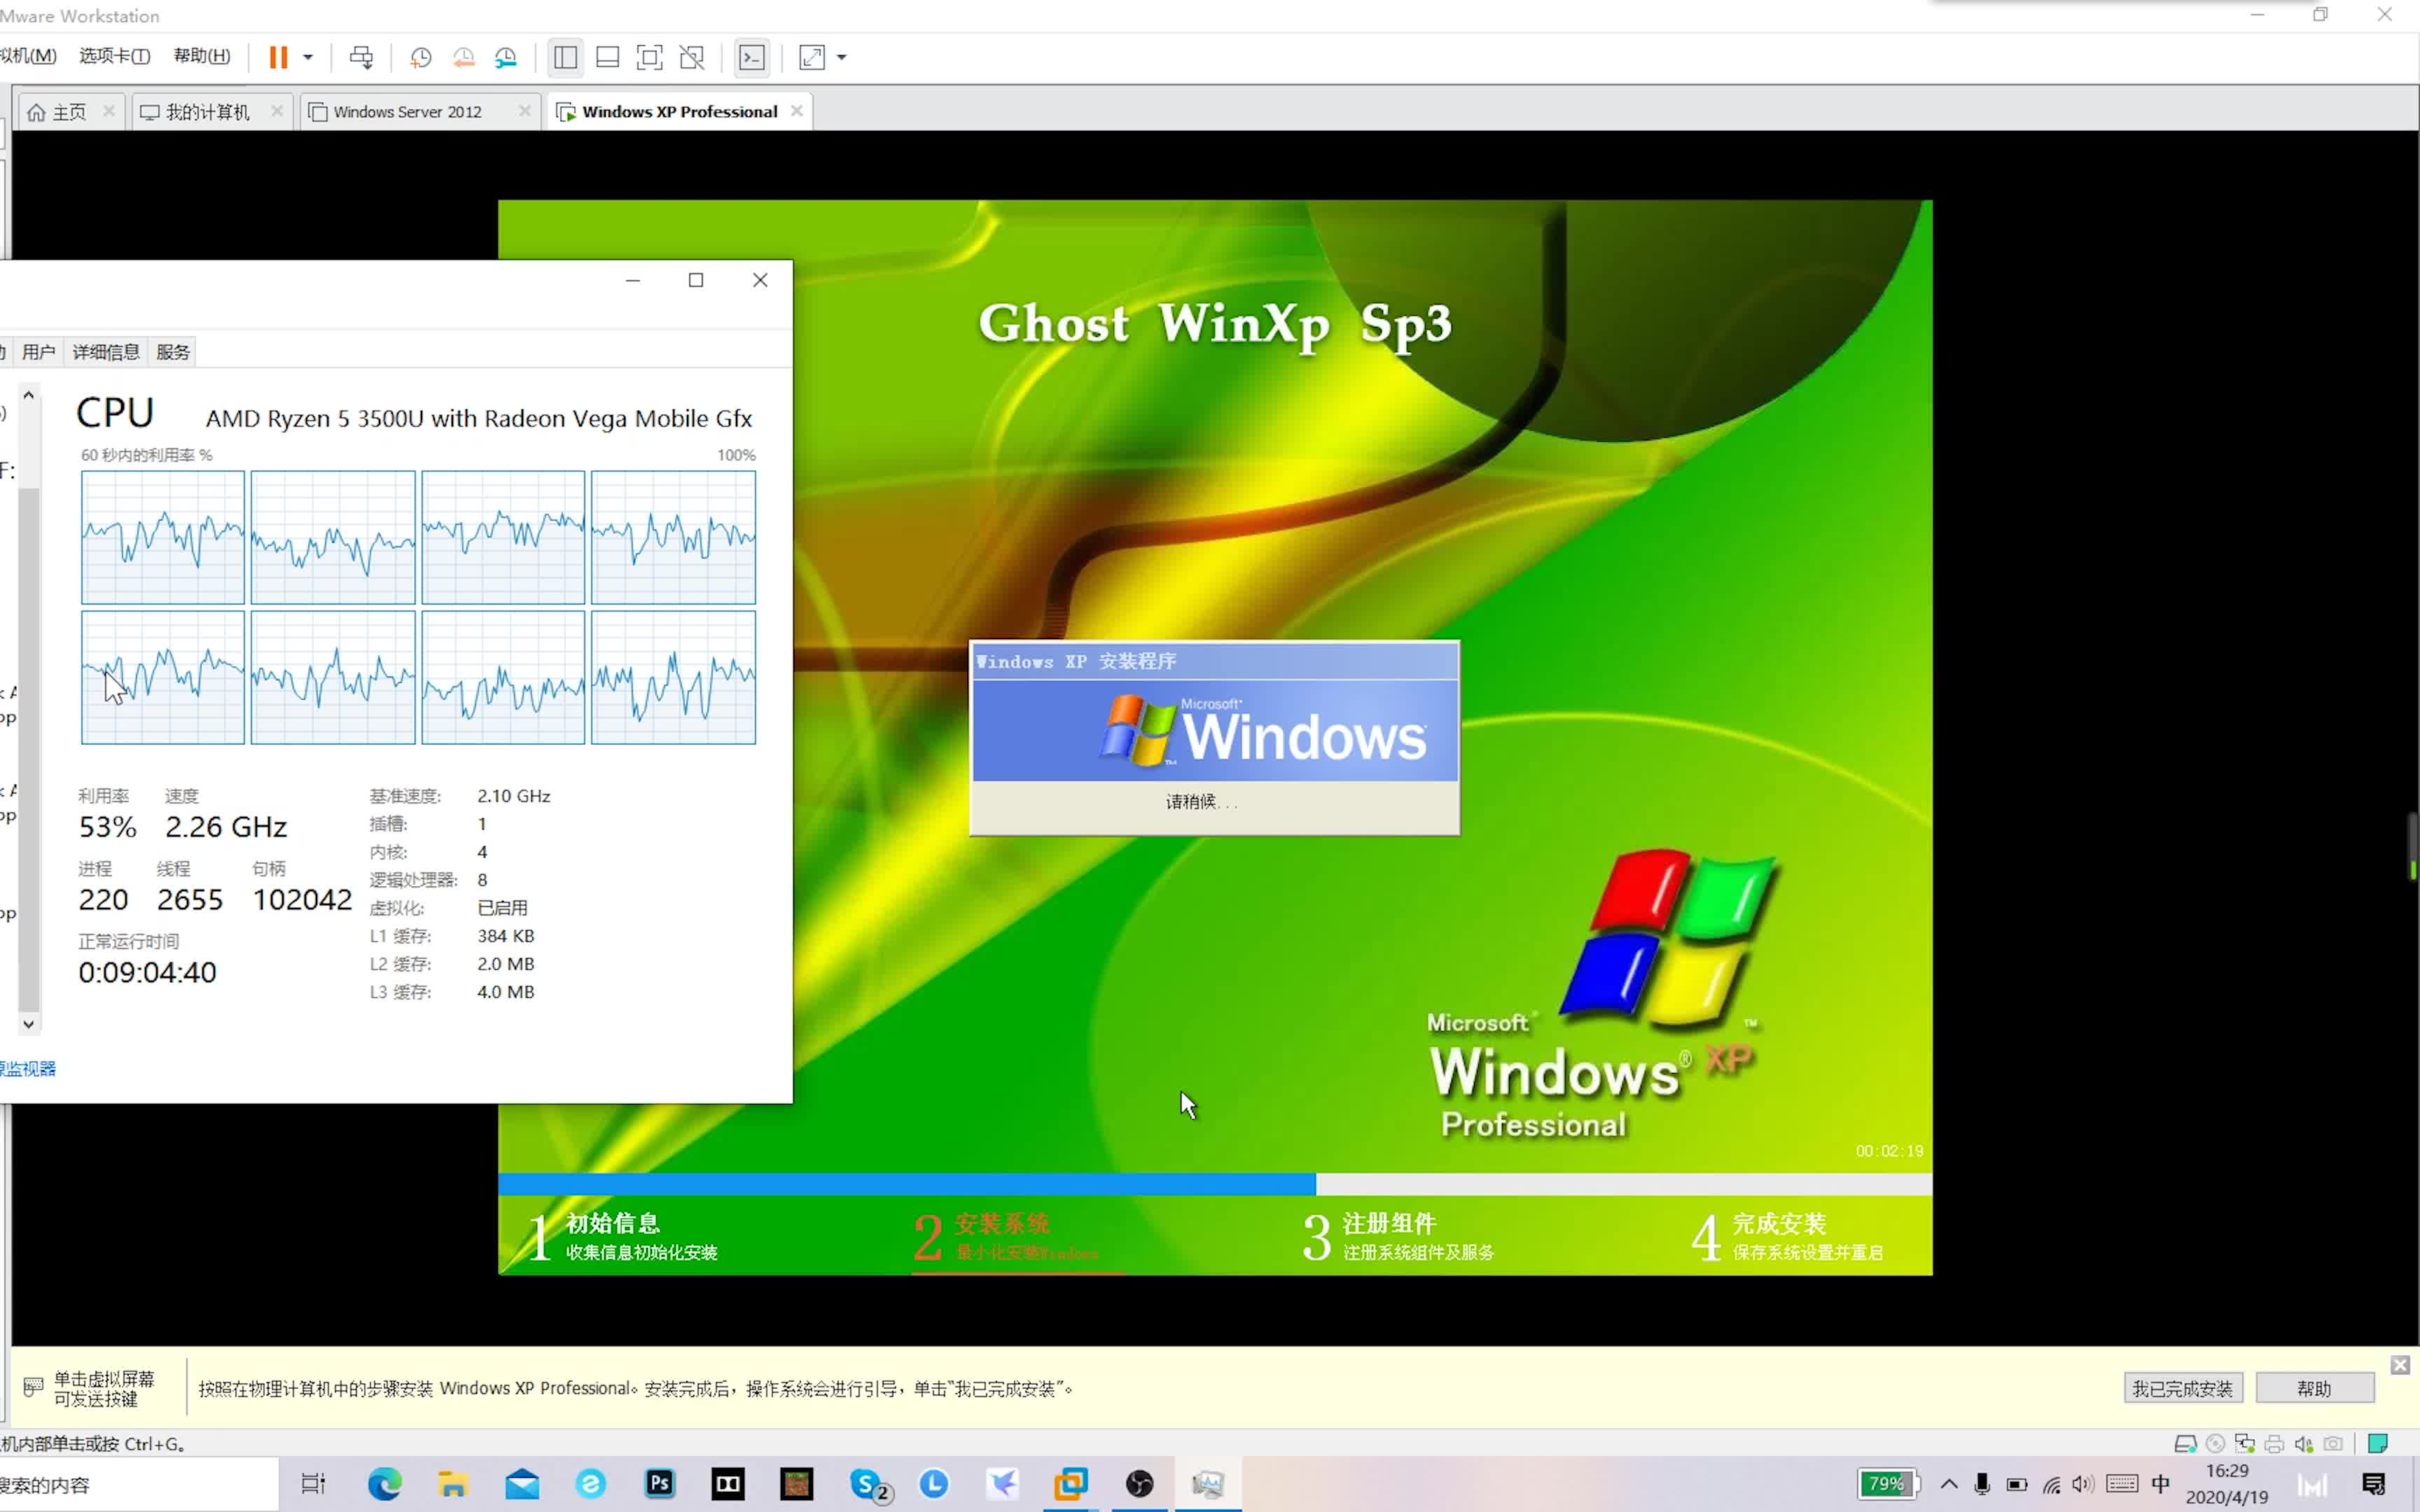2420x1512 pixels.
Task: Take a snapshot of this VM
Action: (x=420, y=57)
